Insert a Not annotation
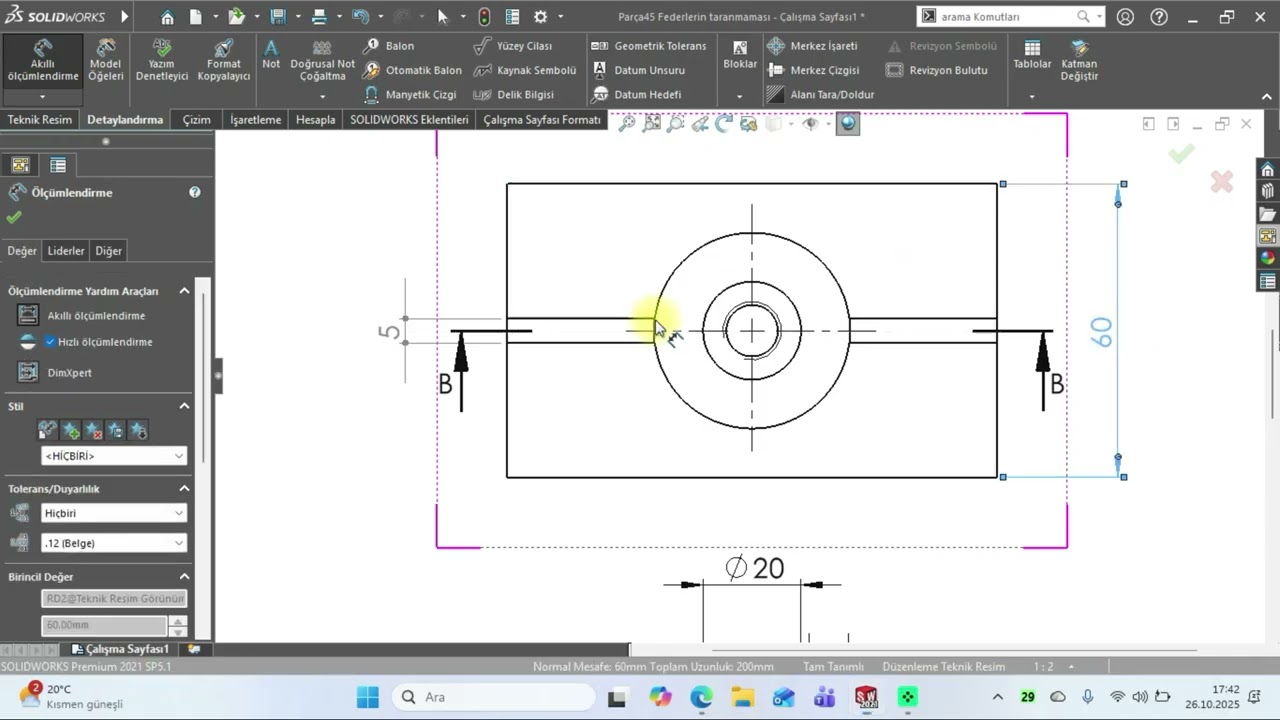 click(271, 55)
